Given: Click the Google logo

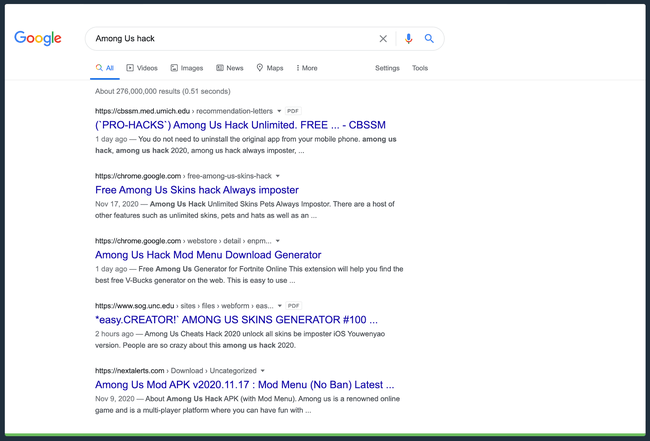Looking at the screenshot, I should [x=38, y=38].
